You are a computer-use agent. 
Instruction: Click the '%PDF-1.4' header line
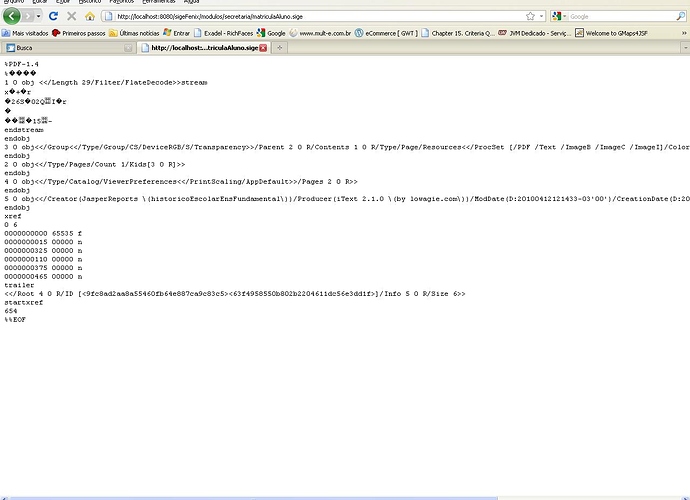pyautogui.click(x=22, y=64)
